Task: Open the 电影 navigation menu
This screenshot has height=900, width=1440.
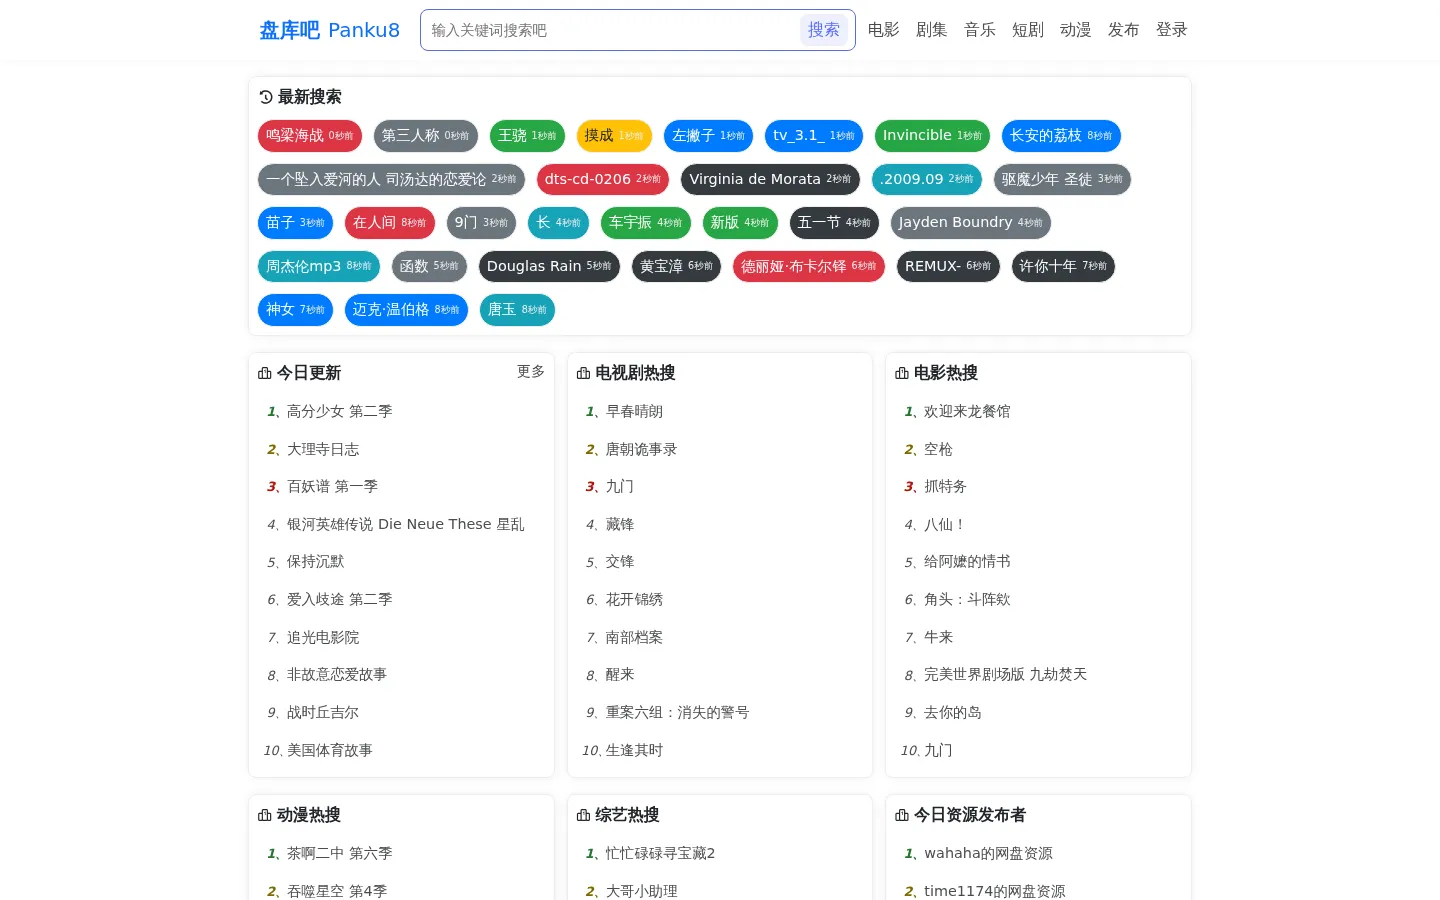Action: (x=884, y=30)
